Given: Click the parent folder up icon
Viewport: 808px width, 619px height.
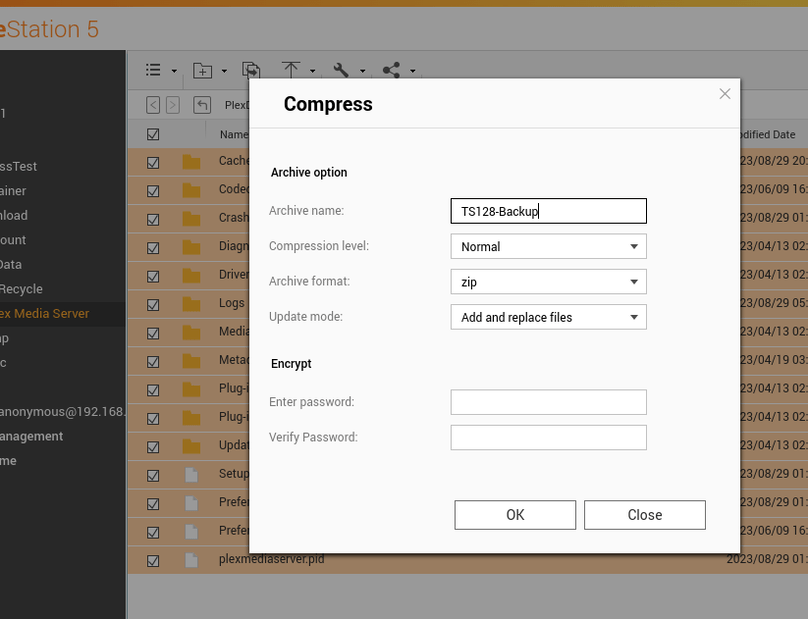Looking at the screenshot, I should click(202, 105).
